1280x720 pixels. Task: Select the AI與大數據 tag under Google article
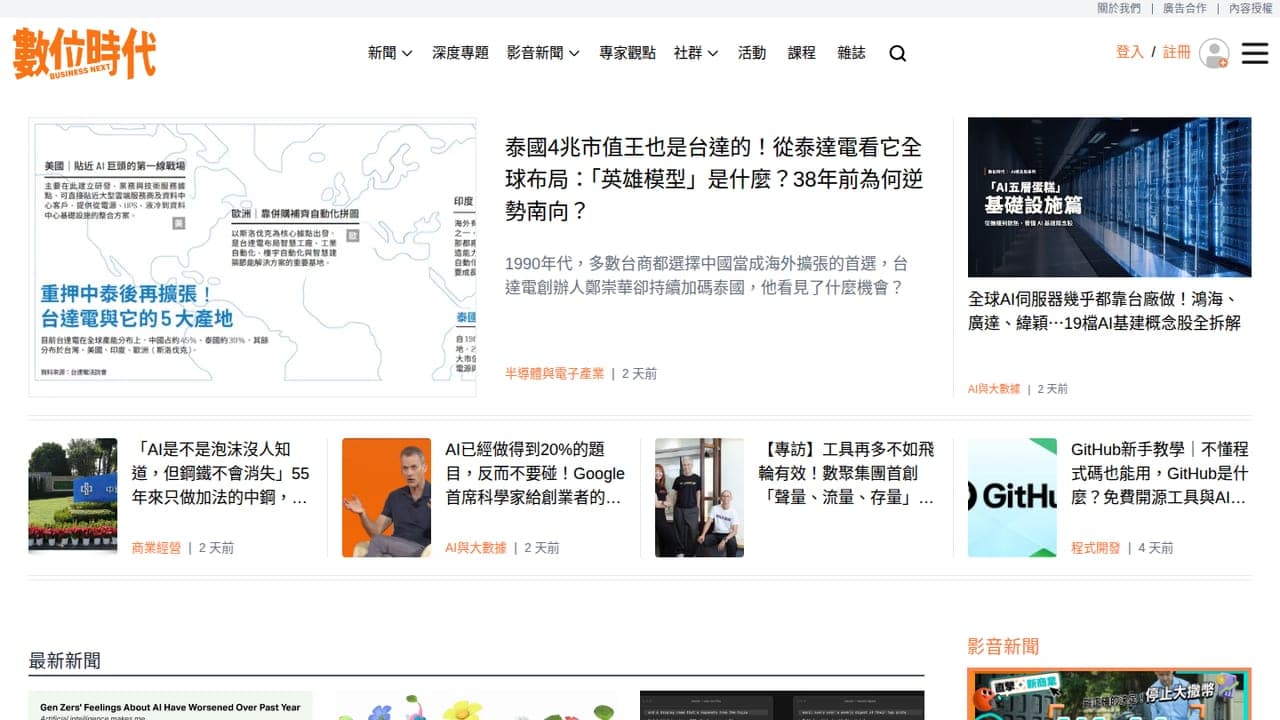[x=476, y=548]
